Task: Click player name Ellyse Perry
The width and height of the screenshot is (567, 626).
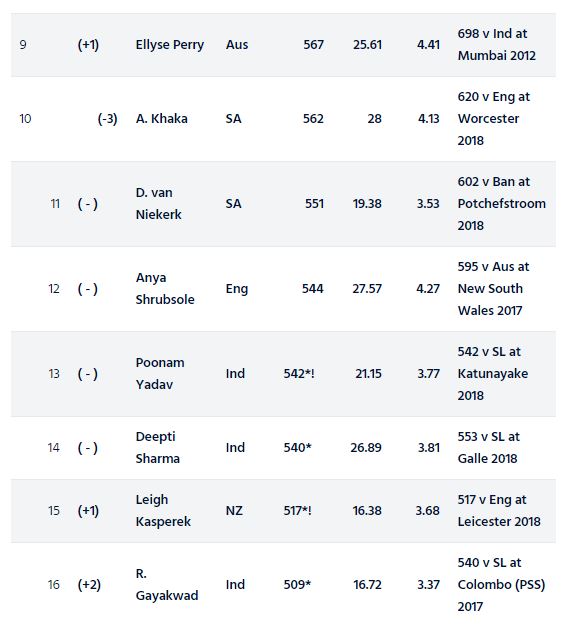Action: pyautogui.click(x=170, y=45)
